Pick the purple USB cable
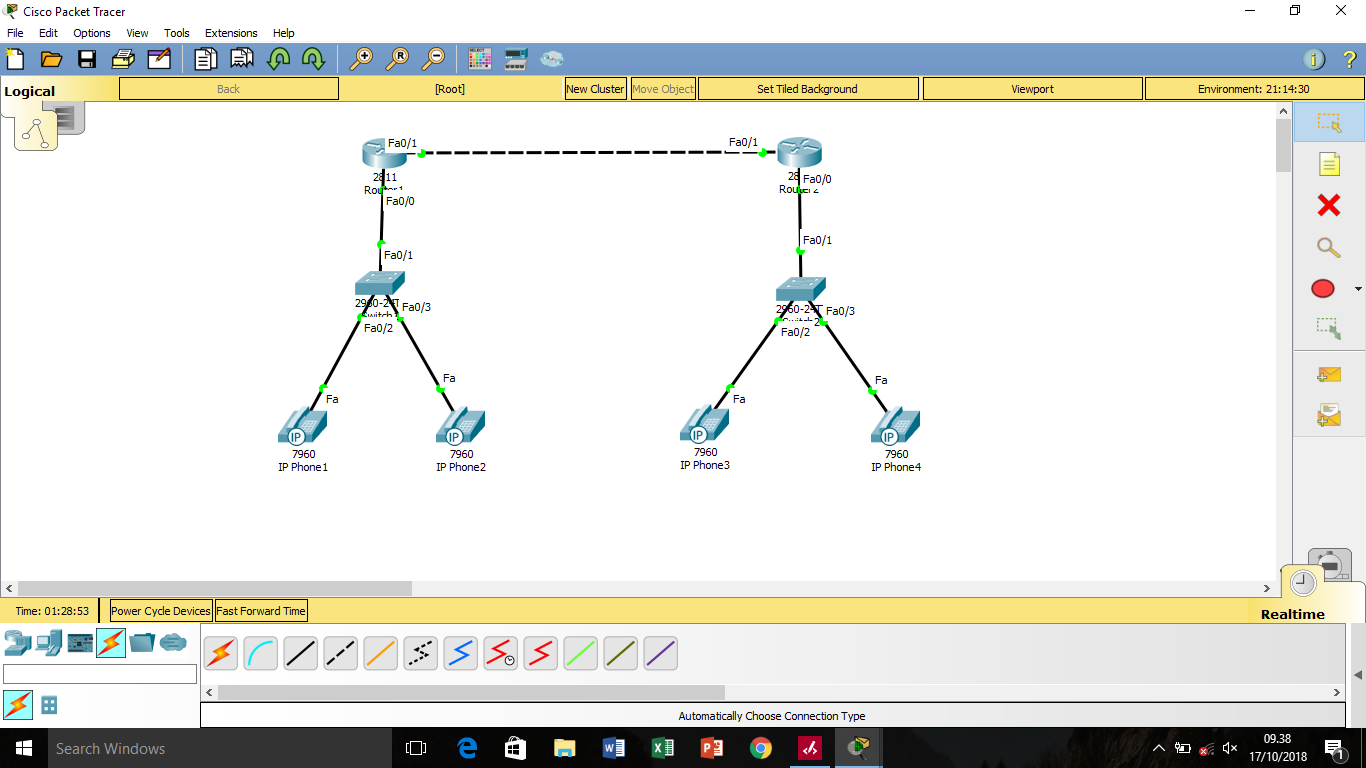 (x=661, y=654)
